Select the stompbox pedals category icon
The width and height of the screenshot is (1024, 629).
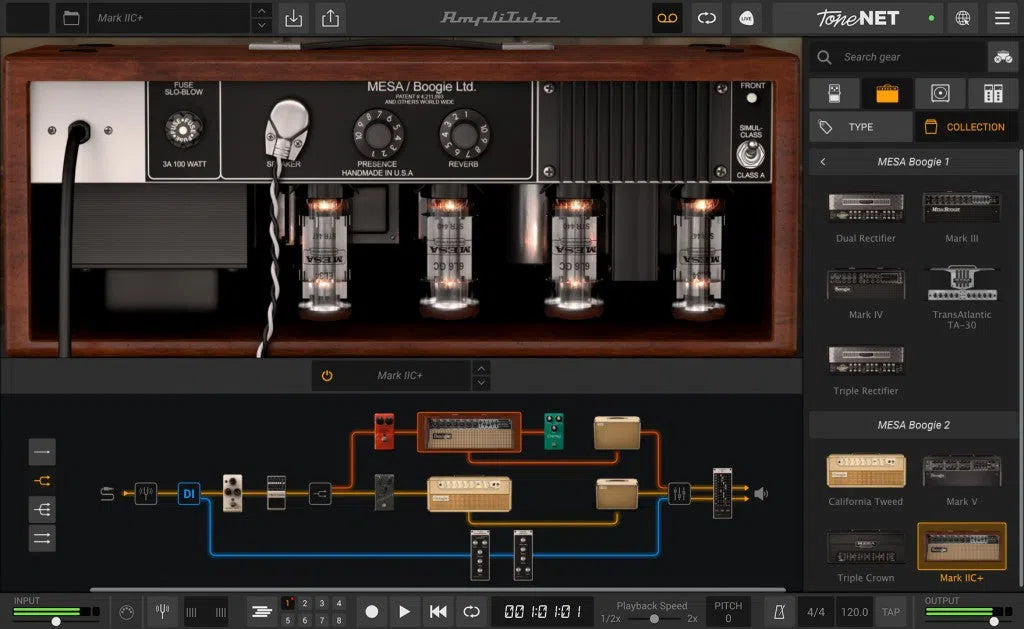[x=834, y=92]
